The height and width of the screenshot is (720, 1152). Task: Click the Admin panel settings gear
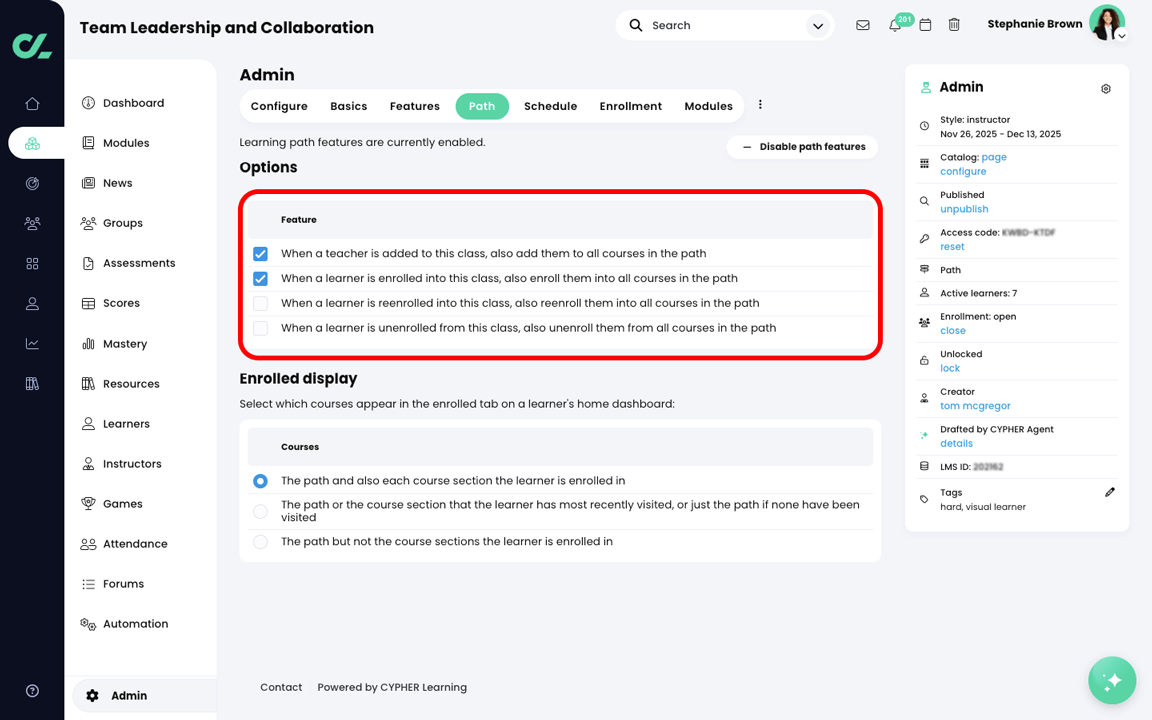pyautogui.click(x=1105, y=88)
